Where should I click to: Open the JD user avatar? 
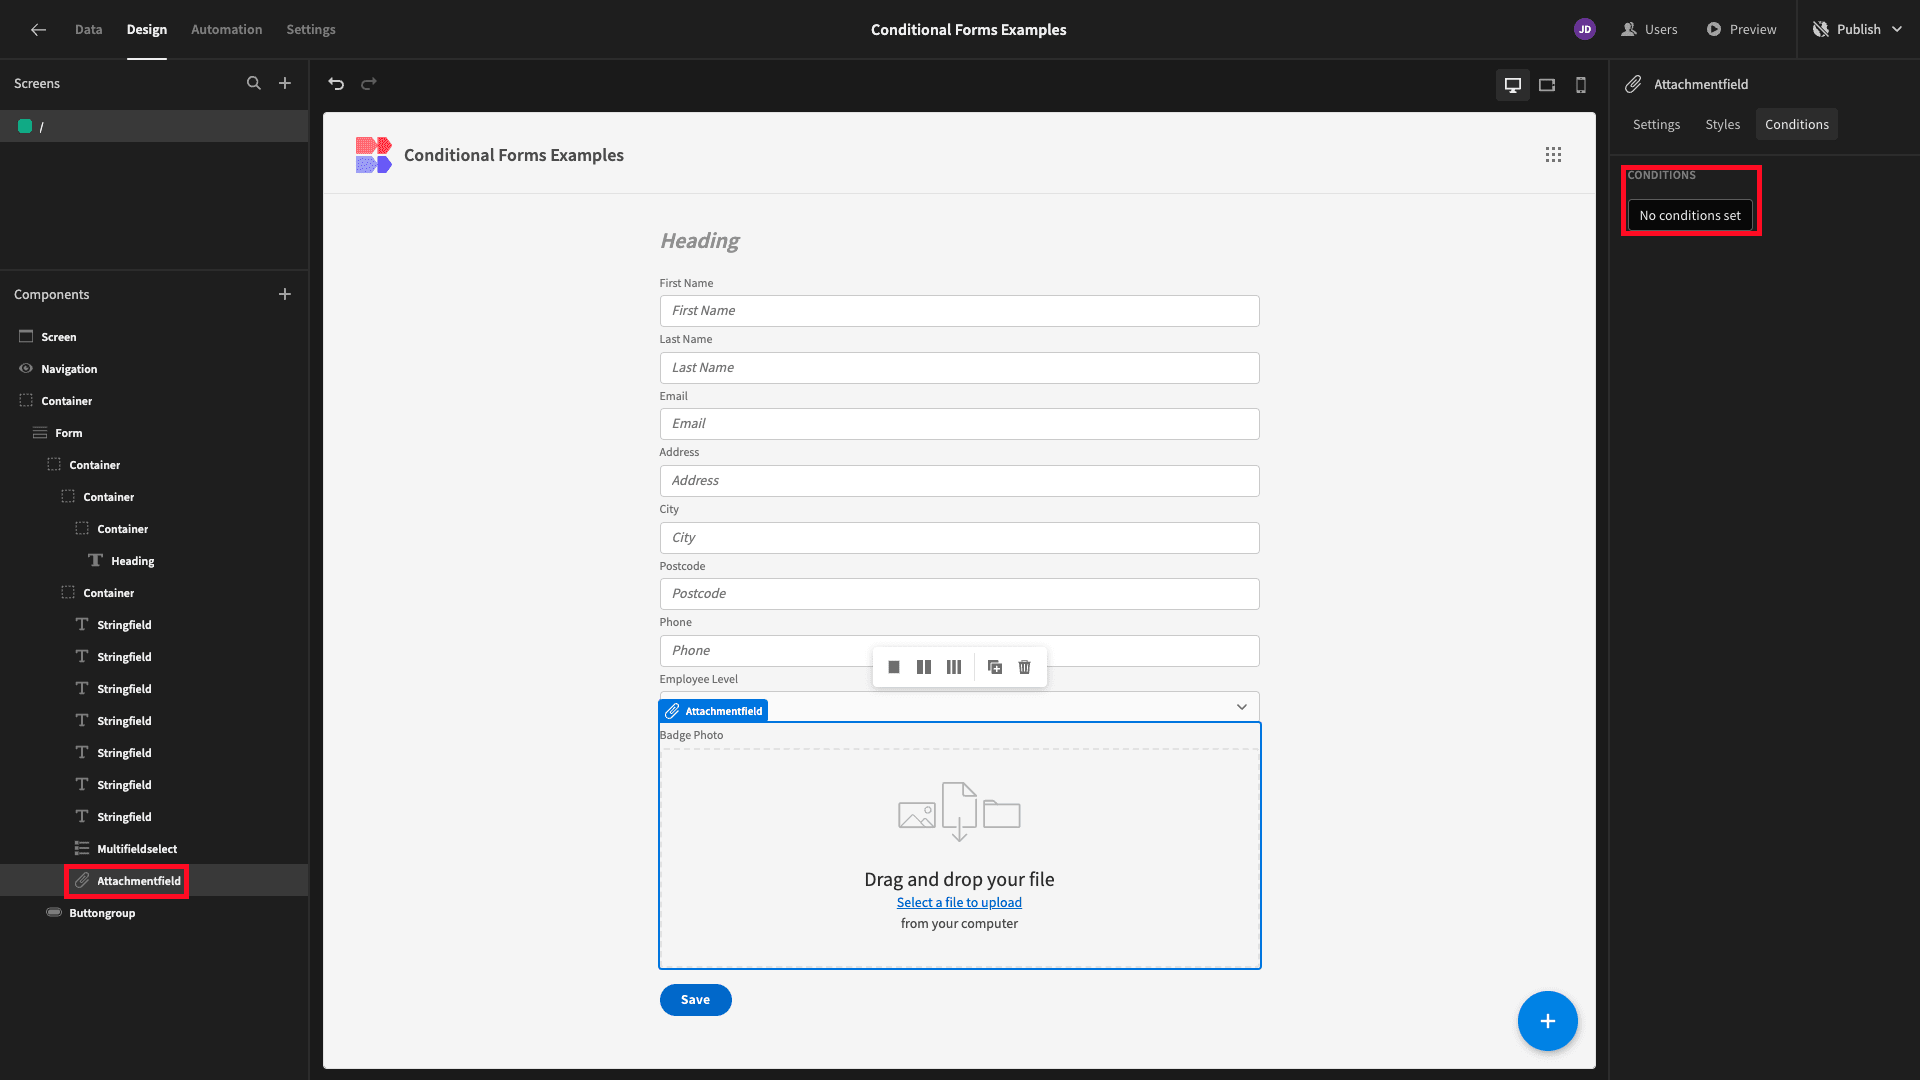point(1585,29)
